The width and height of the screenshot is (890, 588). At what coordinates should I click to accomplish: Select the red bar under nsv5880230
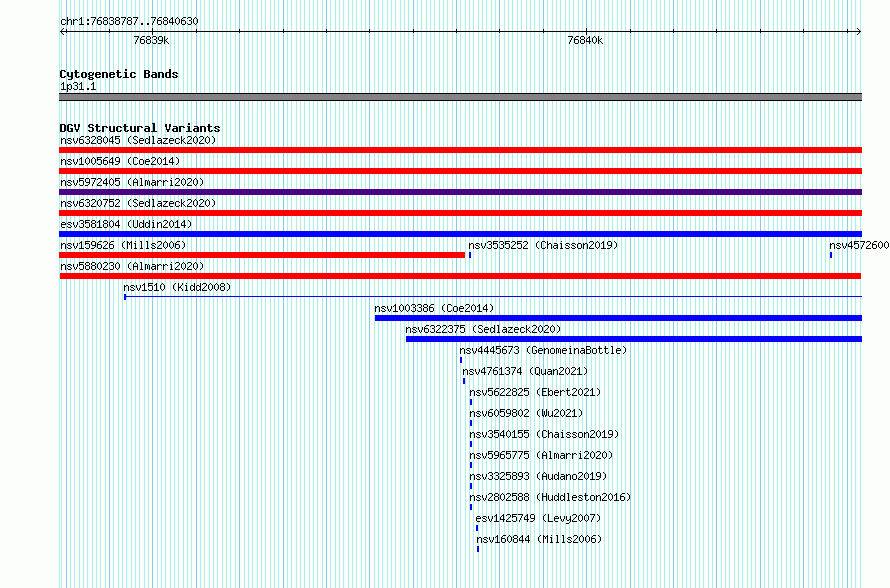point(460,276)
